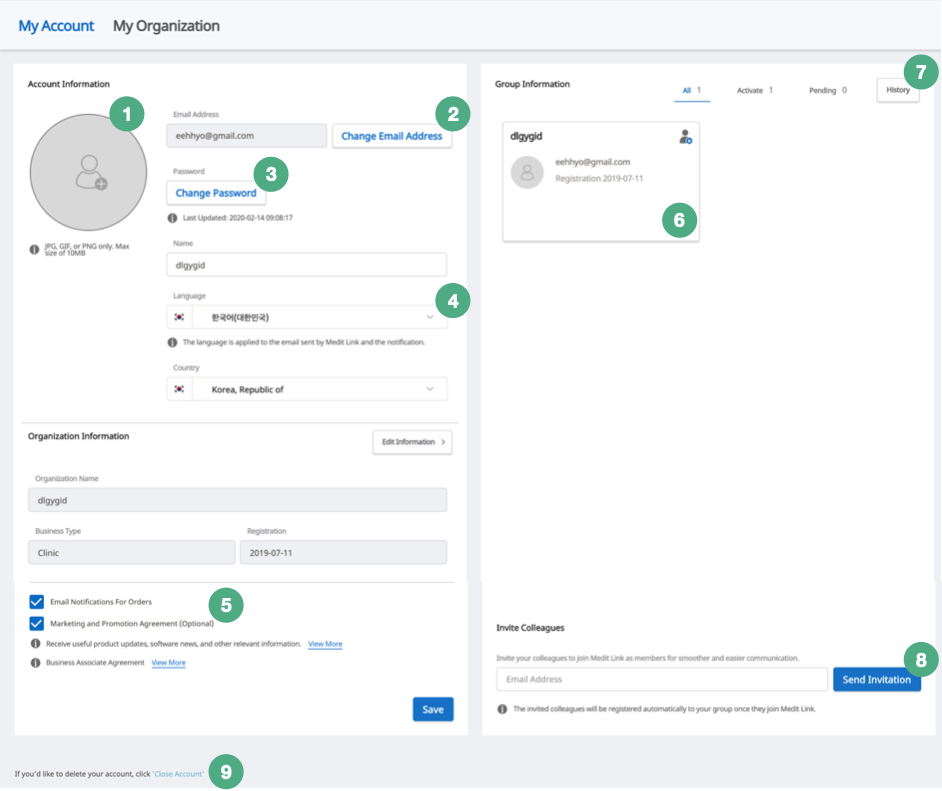Click the Korean flag icon in Language field

[x=179, y=317]
